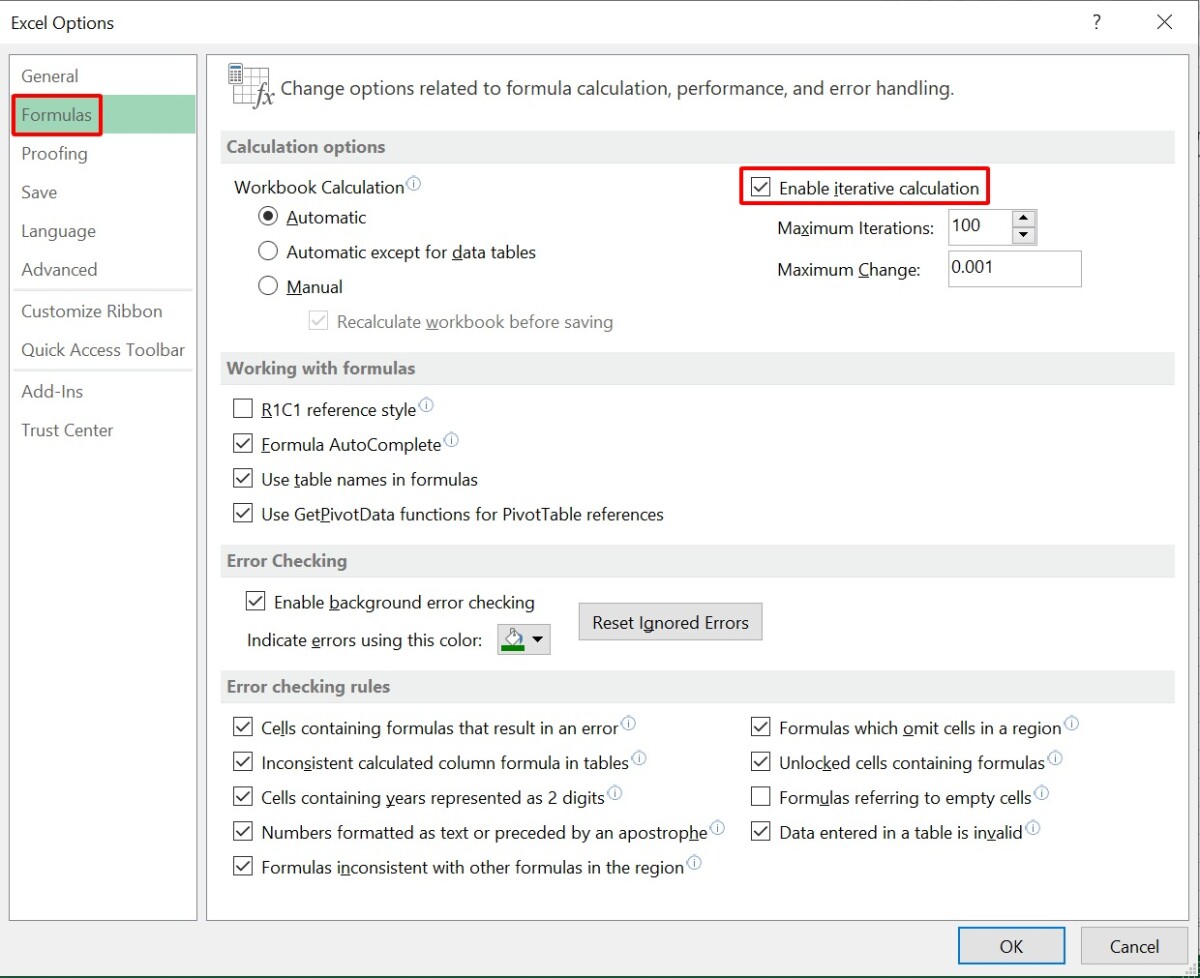The image size is (1200, 978).
Task: Toggle Unlocked cells containing formulas rule
Action: coord(761,762)
